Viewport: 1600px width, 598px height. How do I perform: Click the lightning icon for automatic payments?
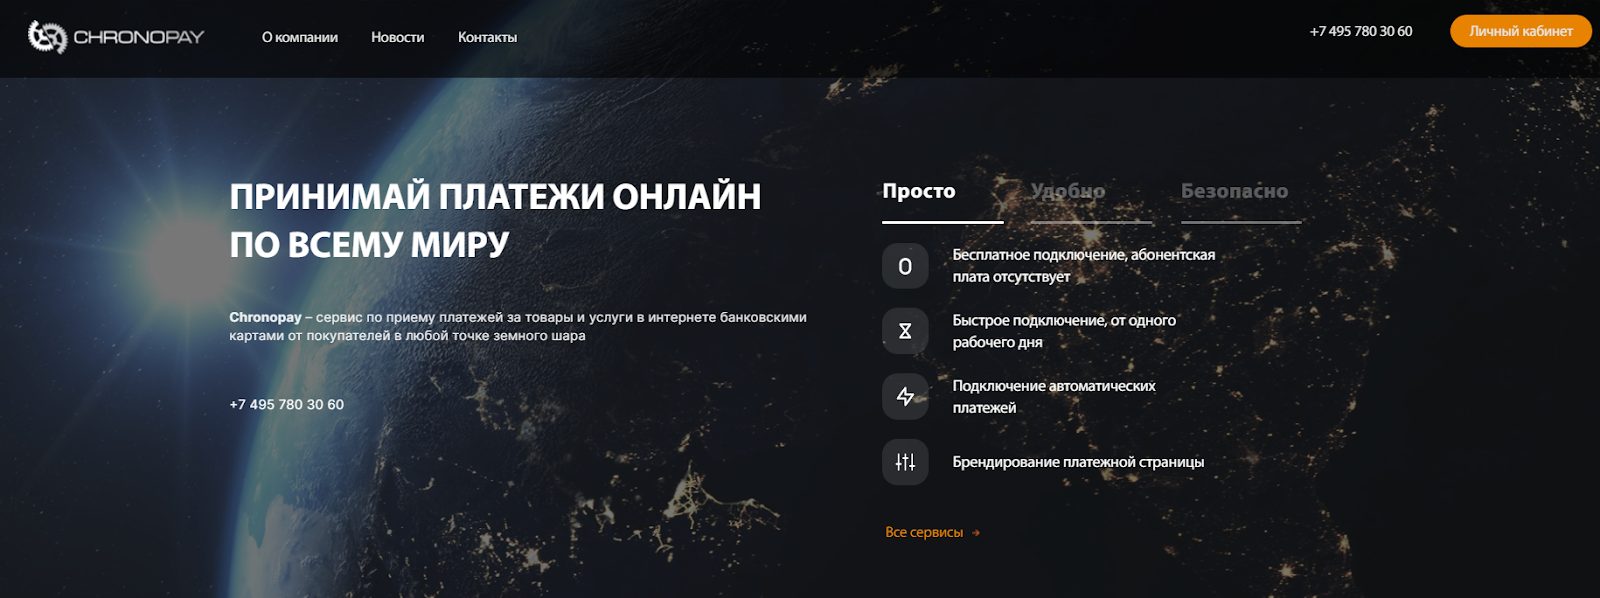[905, 397]
